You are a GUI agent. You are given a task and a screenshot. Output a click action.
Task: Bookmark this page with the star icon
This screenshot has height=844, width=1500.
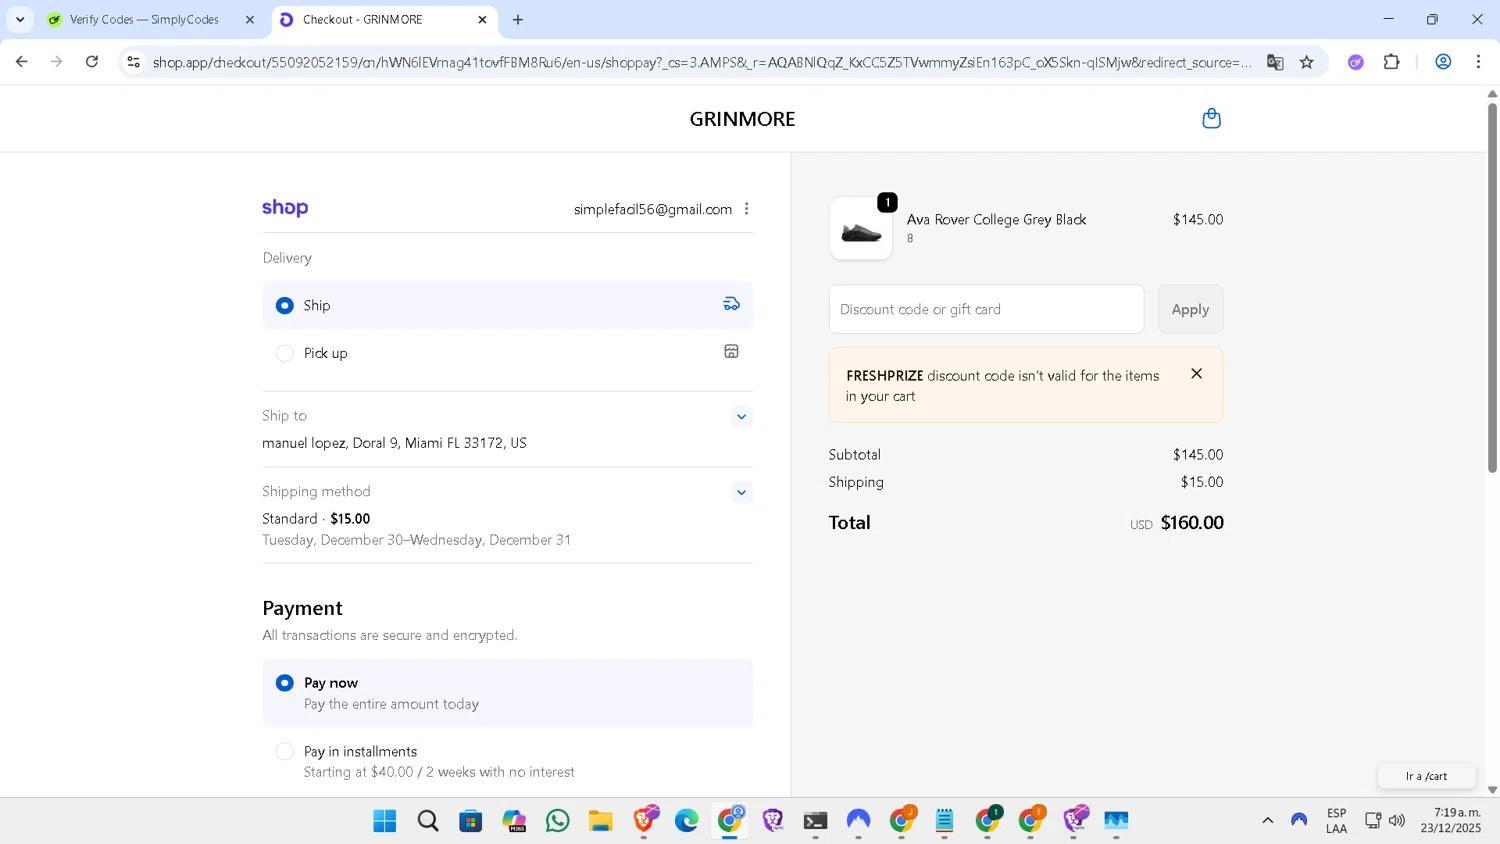click(x=1307, y=62)
